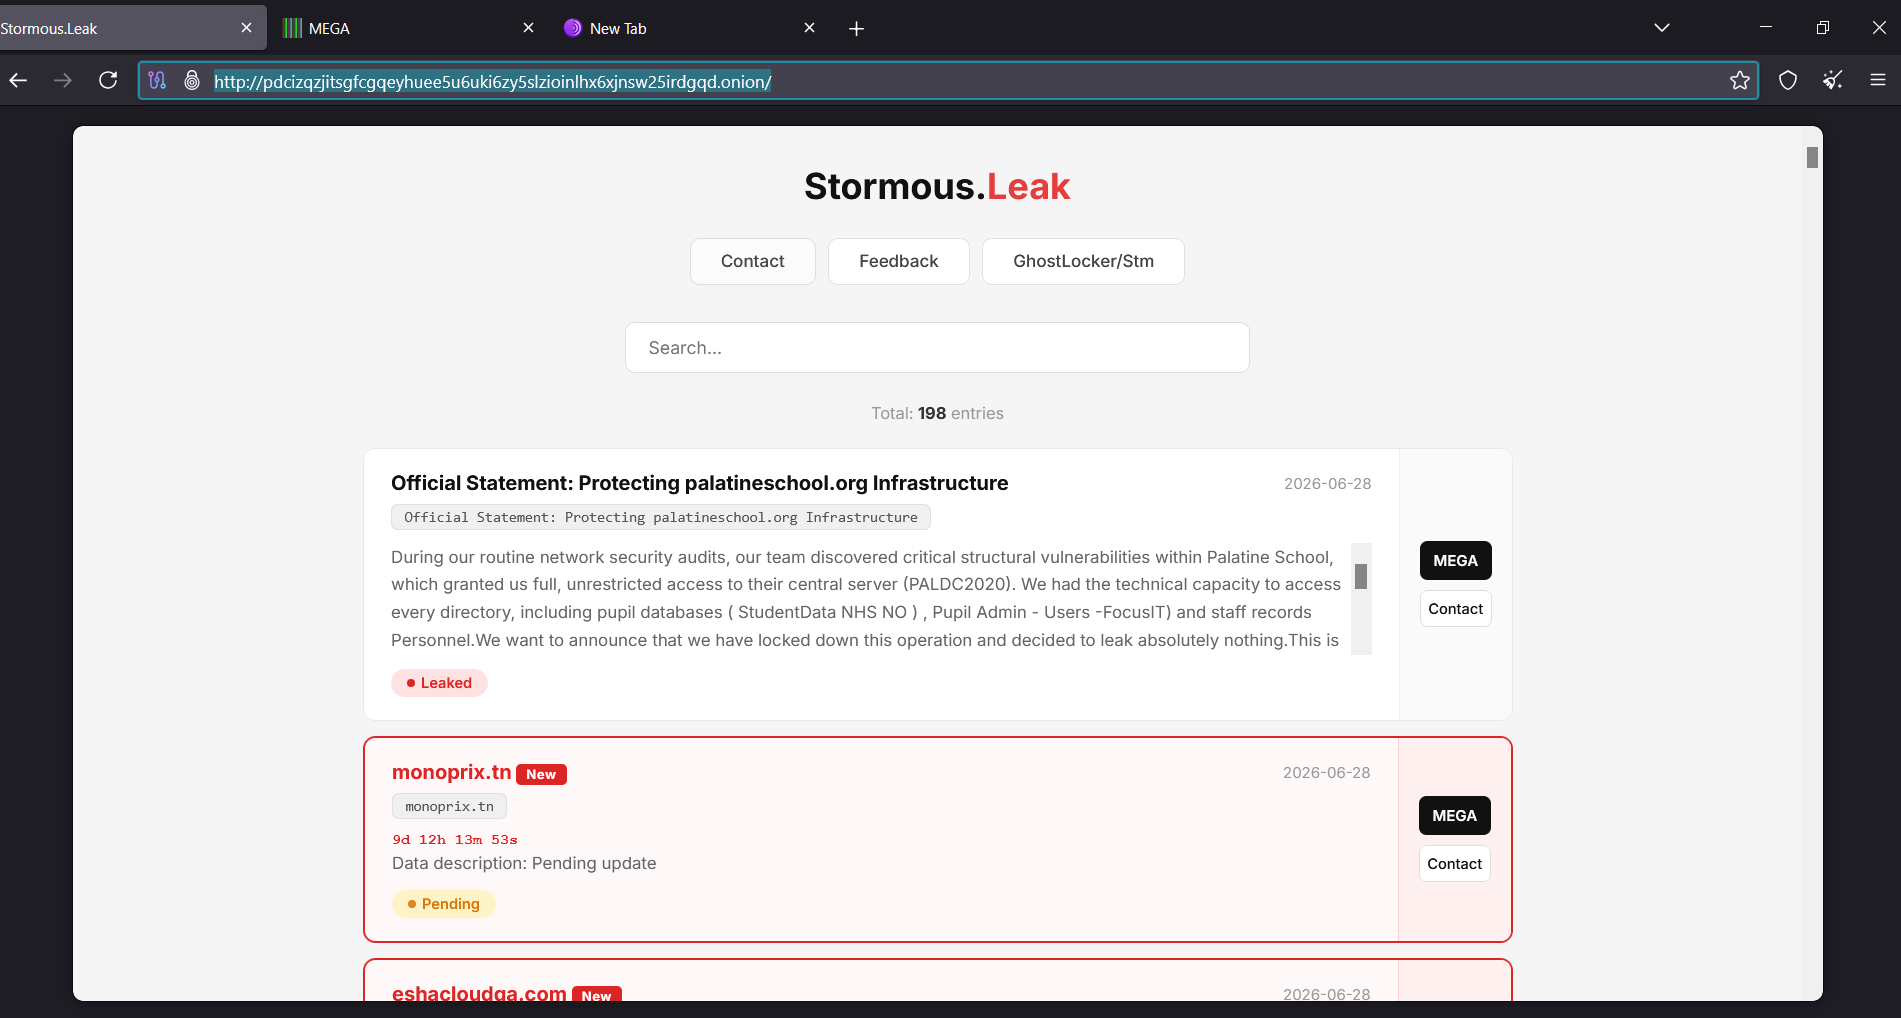Screen dimensions: 1901x1018
Task: Open the browser hamburger menu
Action: [1878, 81]
